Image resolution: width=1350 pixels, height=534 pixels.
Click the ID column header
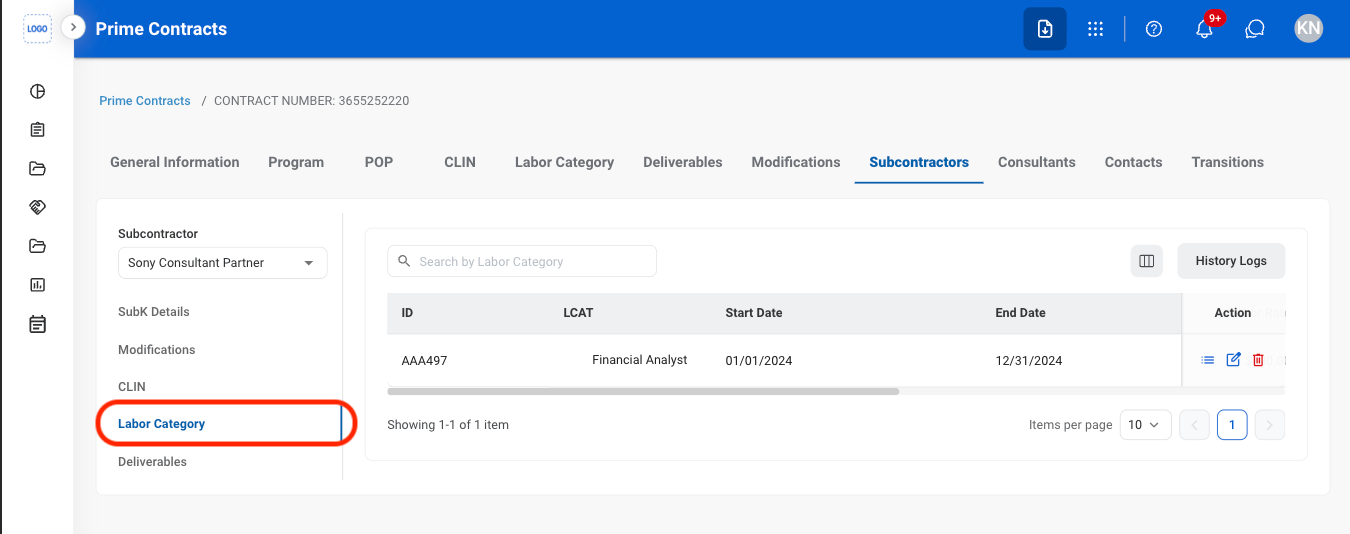(x=407, y=313)
